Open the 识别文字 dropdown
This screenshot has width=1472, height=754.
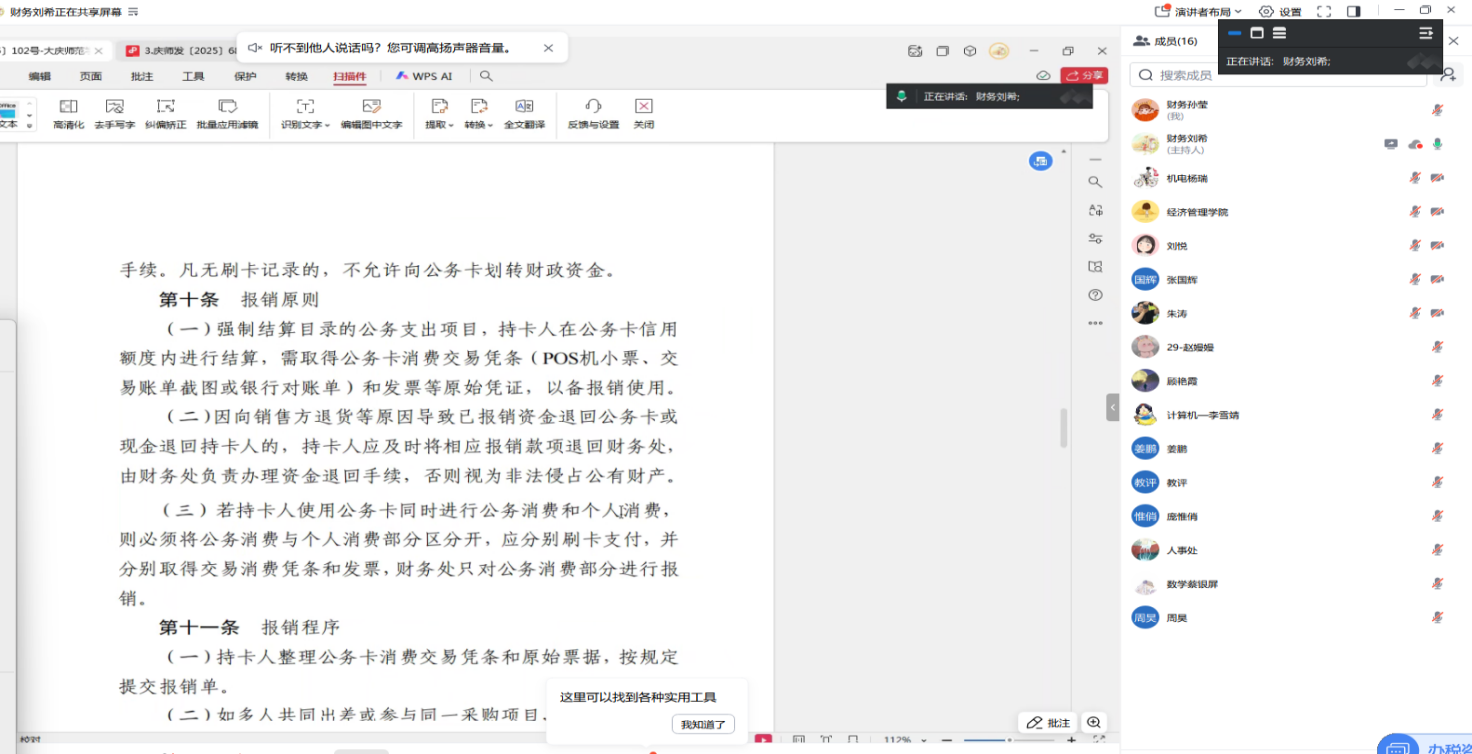305,113
